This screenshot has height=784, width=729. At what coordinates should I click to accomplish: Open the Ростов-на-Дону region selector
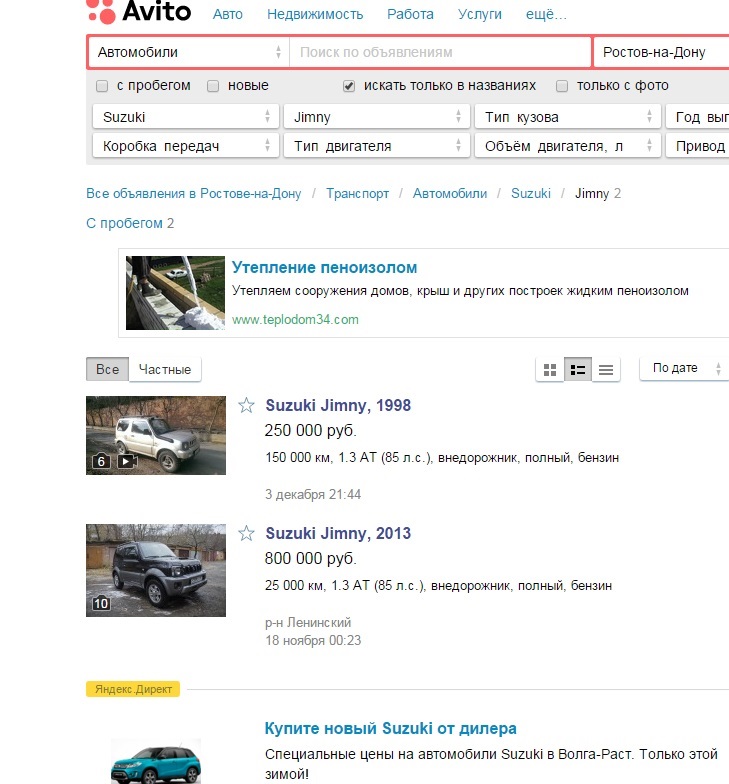coord(661,52)
